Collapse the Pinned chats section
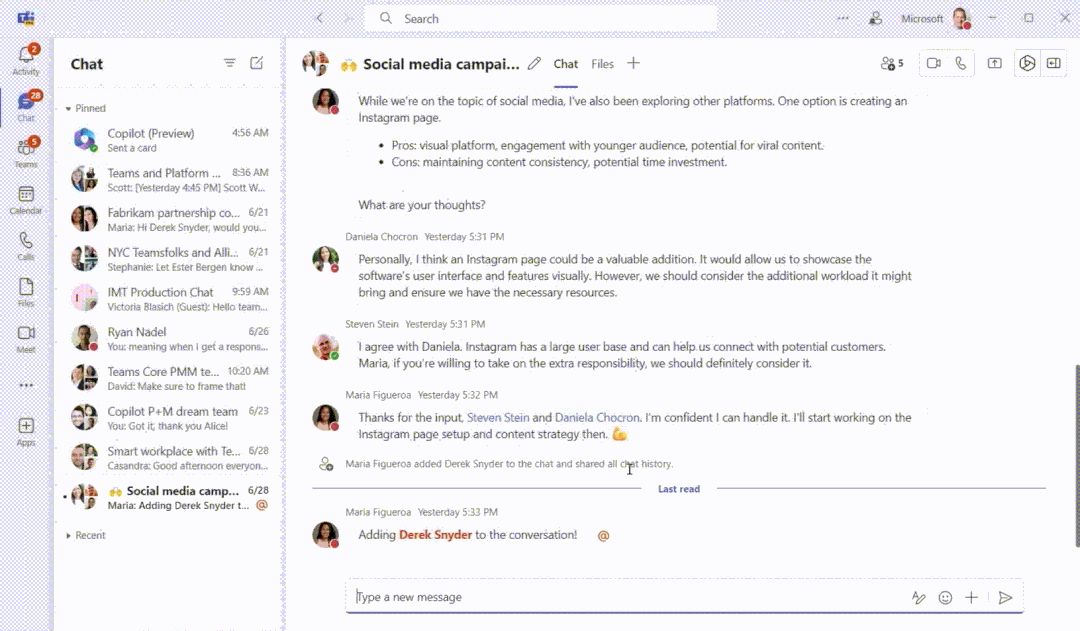This screenshot has height=631, width=1080. click(68, 108)
